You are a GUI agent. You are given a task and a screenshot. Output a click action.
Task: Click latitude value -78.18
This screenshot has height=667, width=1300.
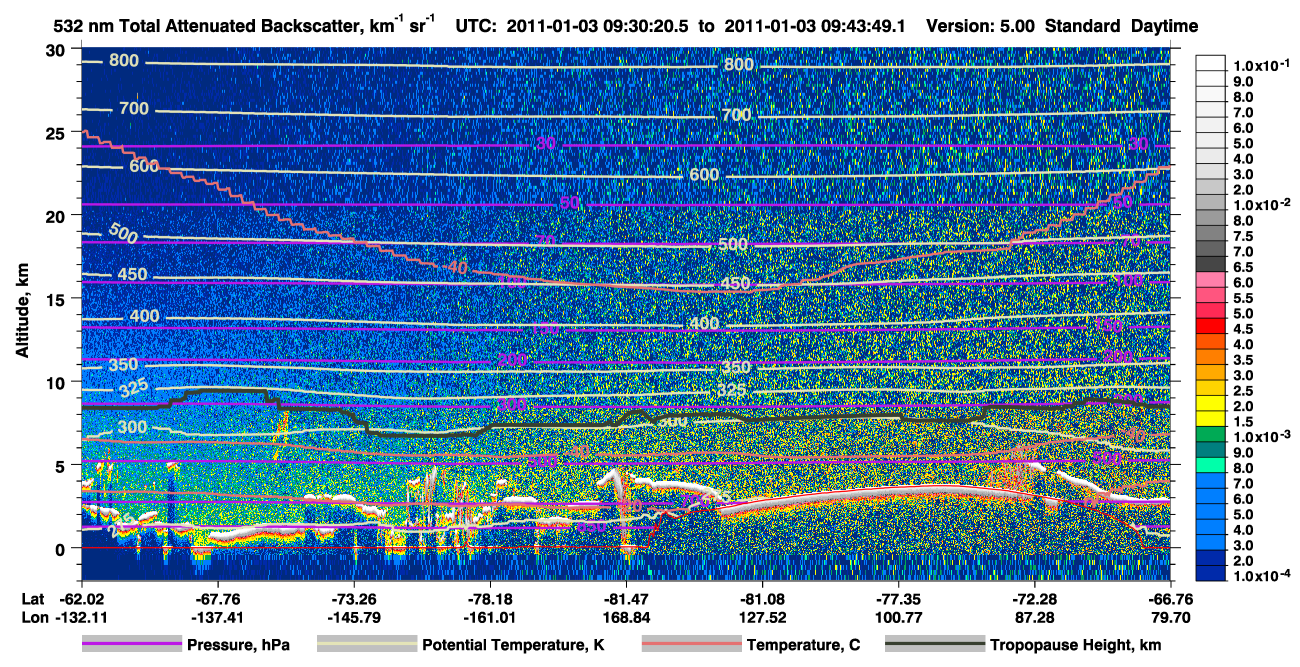point(488,600)
